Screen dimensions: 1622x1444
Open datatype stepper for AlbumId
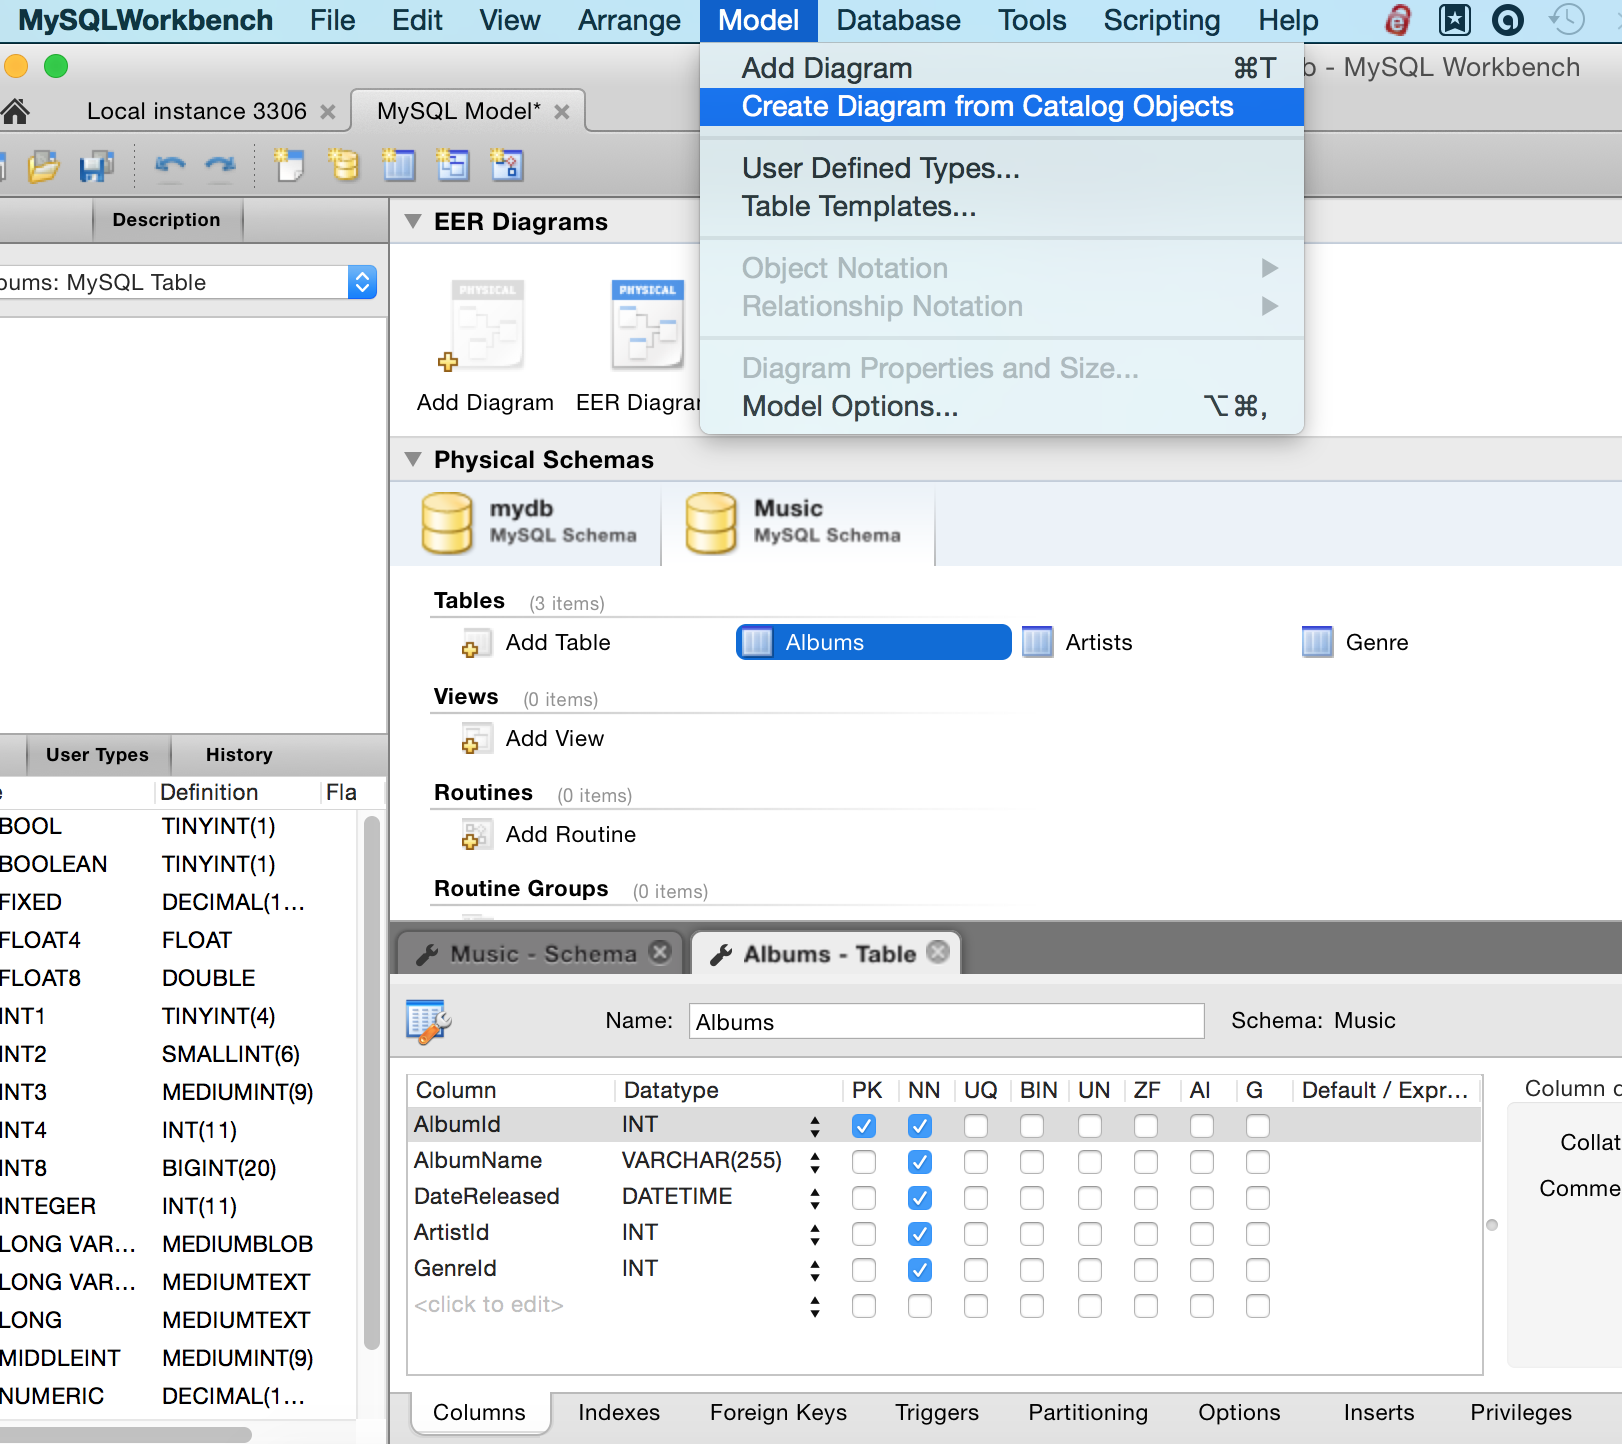click(x=815, y=1126)
